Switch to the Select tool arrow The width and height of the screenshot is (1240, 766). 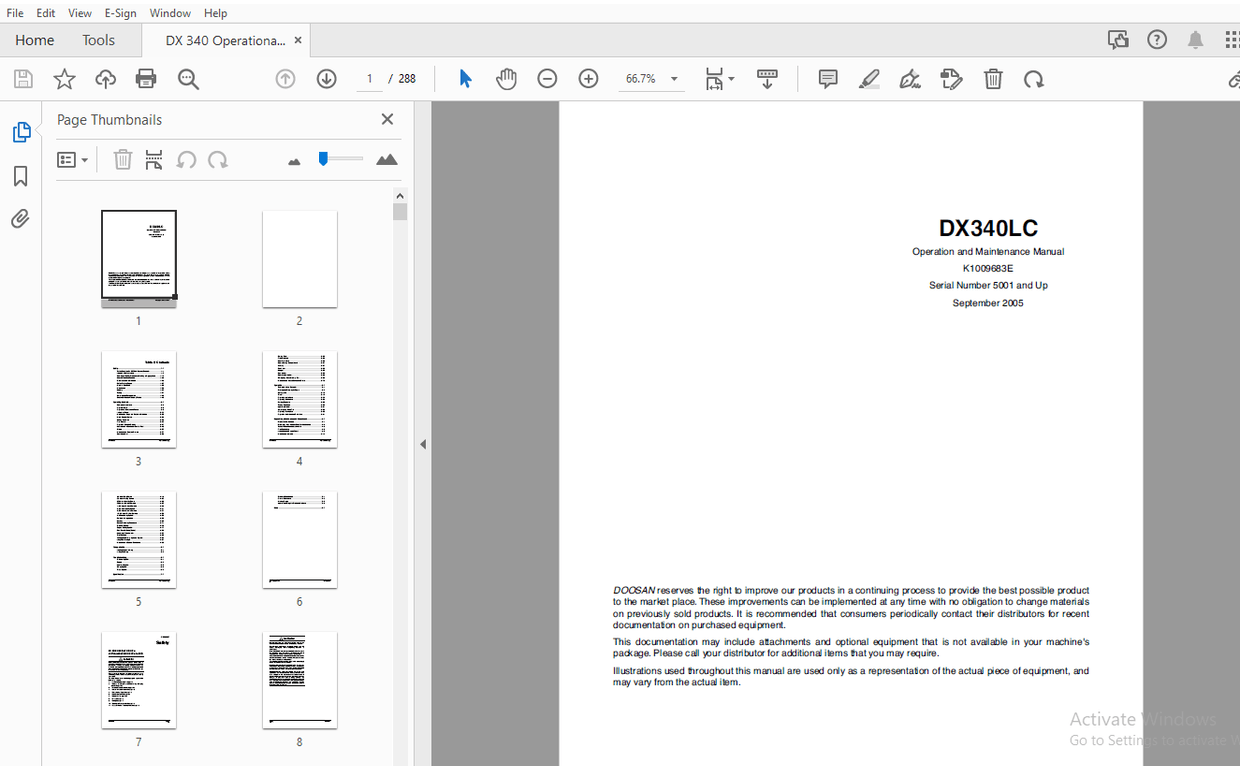tap(464, 78)
